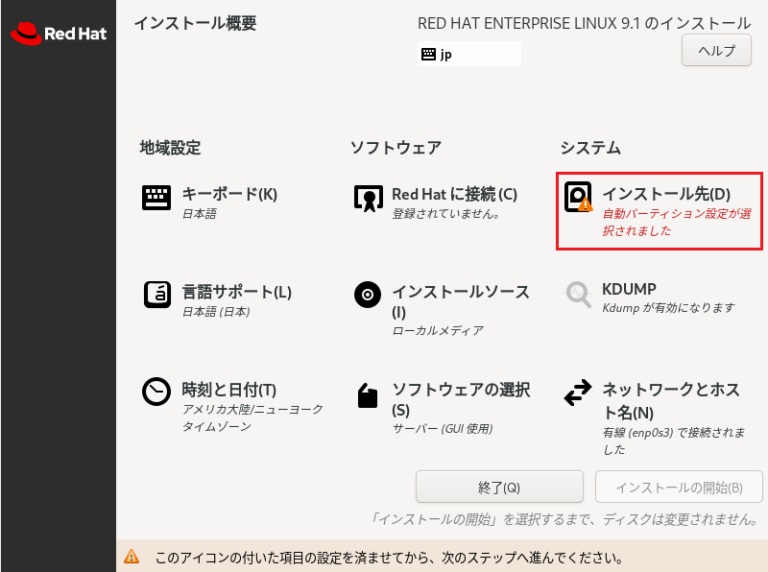Click the warning icon in bottom bar

click(x=132, y=556)
